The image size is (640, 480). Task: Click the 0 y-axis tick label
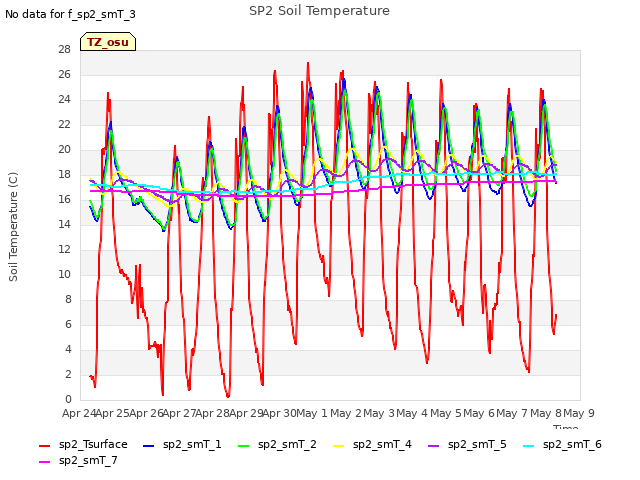point(68,399)
